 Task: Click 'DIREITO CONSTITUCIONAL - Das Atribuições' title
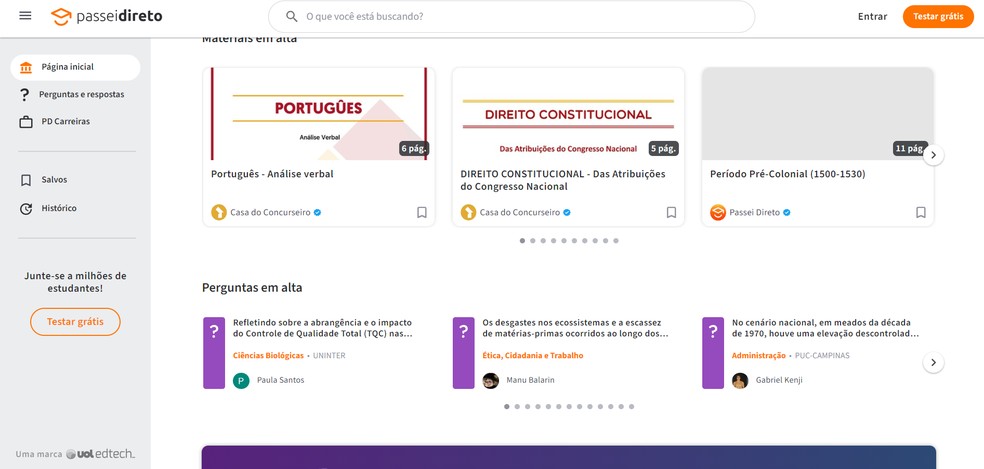563,180
